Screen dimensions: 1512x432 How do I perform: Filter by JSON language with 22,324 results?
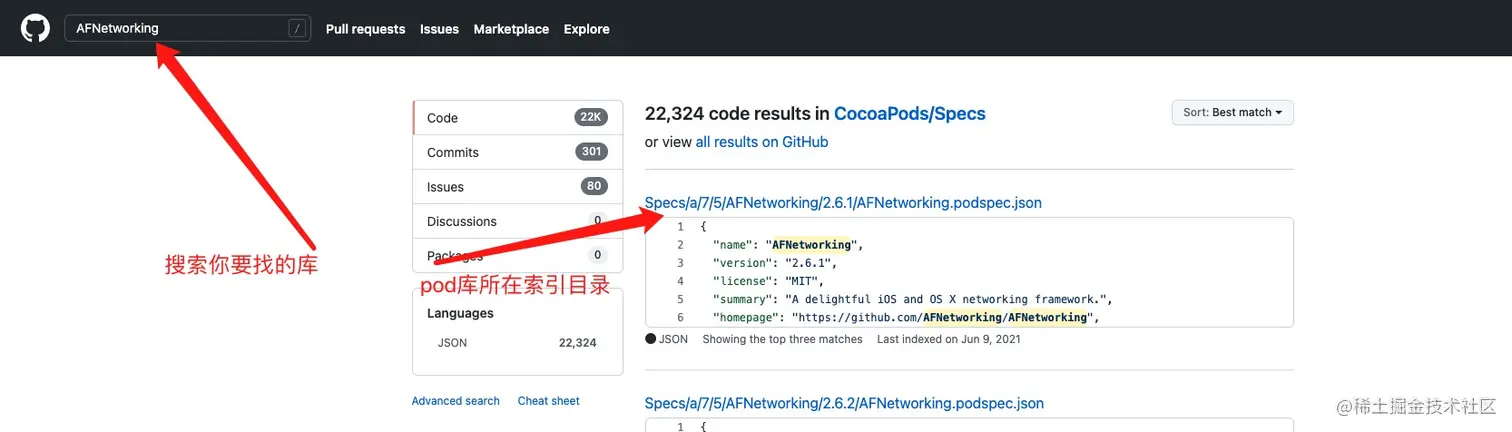(517, 343)
